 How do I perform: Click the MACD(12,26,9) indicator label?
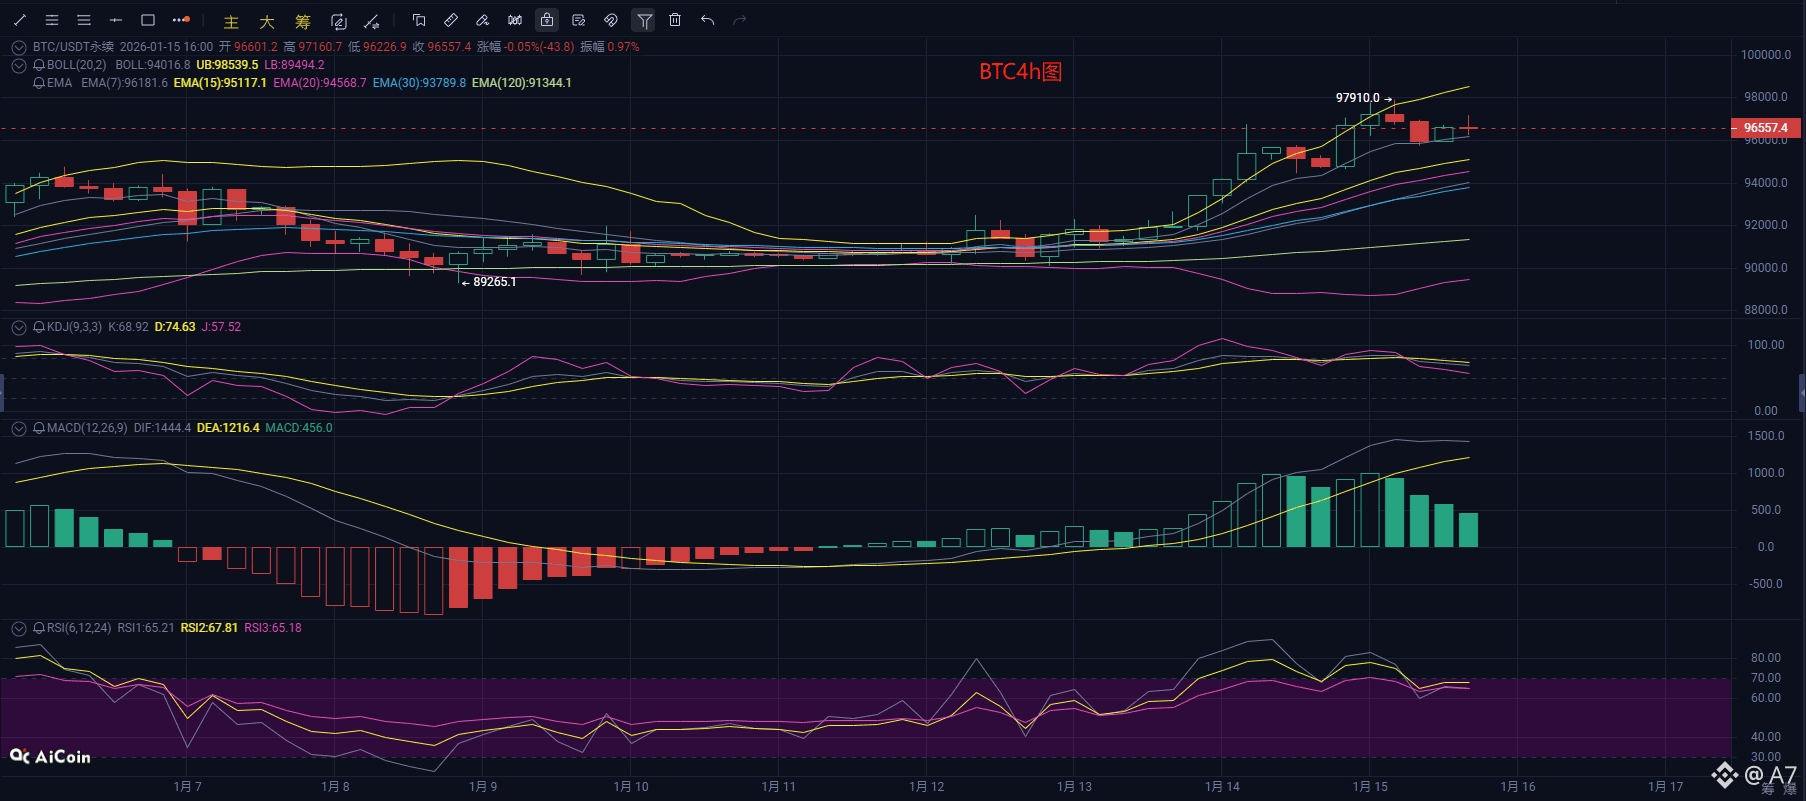click(x=87, y=428)
